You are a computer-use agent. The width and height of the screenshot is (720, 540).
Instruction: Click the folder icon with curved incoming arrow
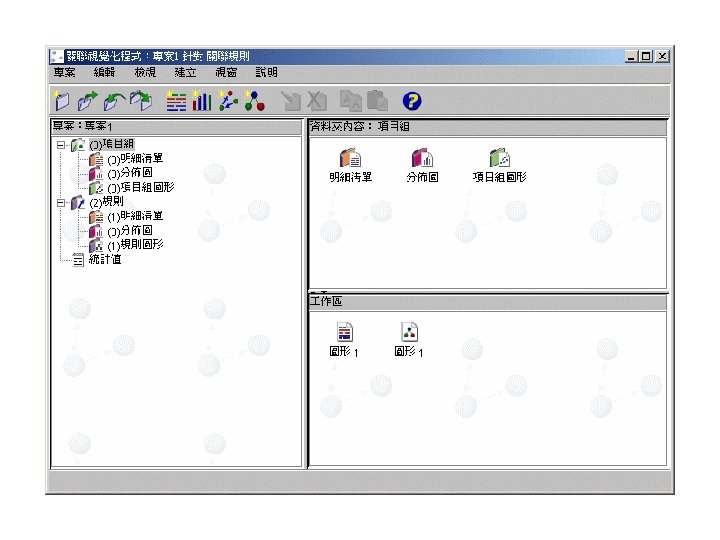114,101
